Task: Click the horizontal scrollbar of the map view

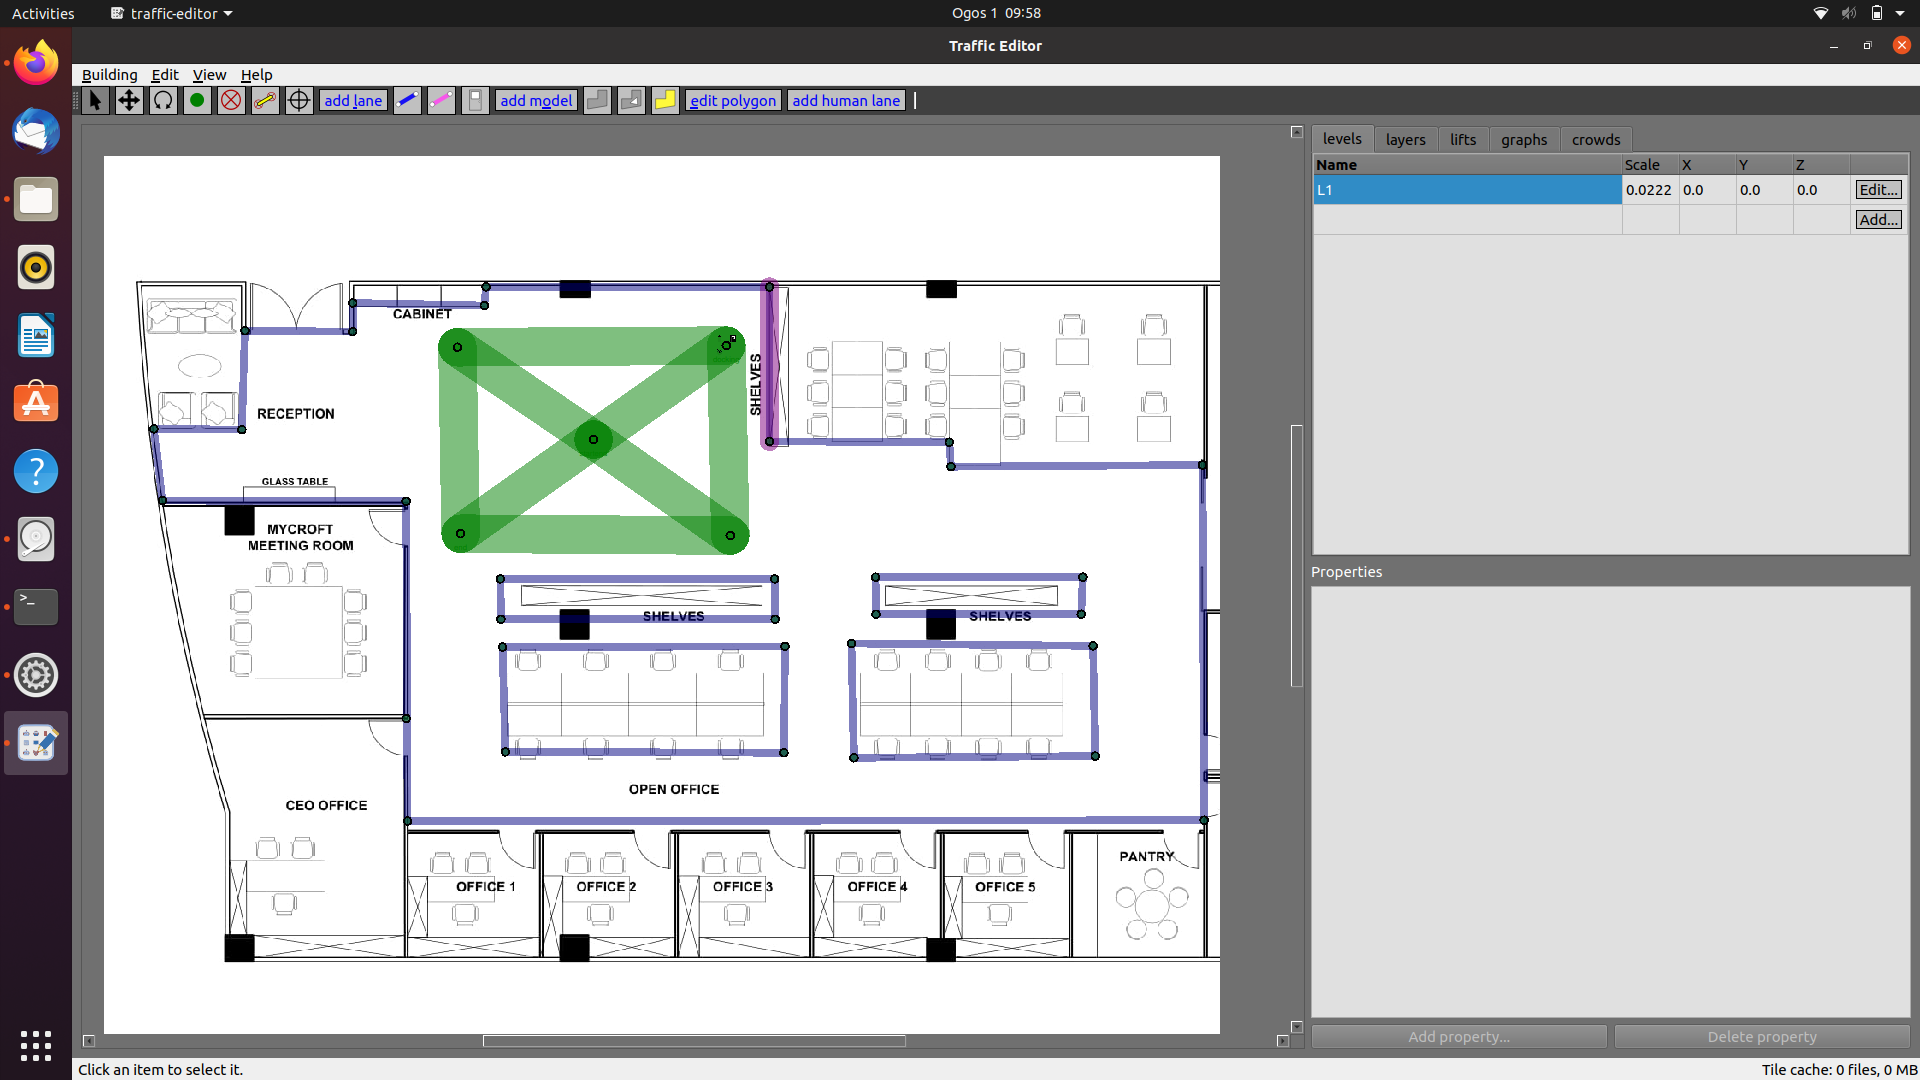Action: point(694,1041)
